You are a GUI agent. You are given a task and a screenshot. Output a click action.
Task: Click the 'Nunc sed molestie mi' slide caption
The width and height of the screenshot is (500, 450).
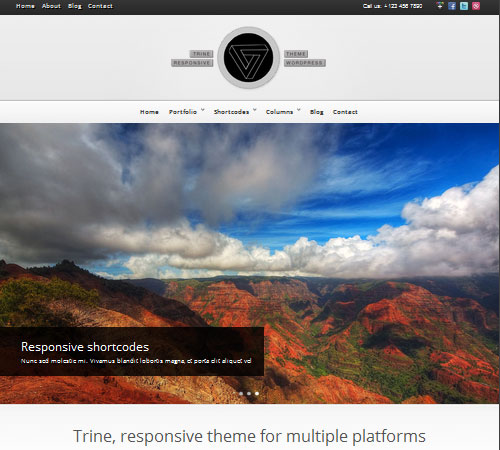coord(136,361)
